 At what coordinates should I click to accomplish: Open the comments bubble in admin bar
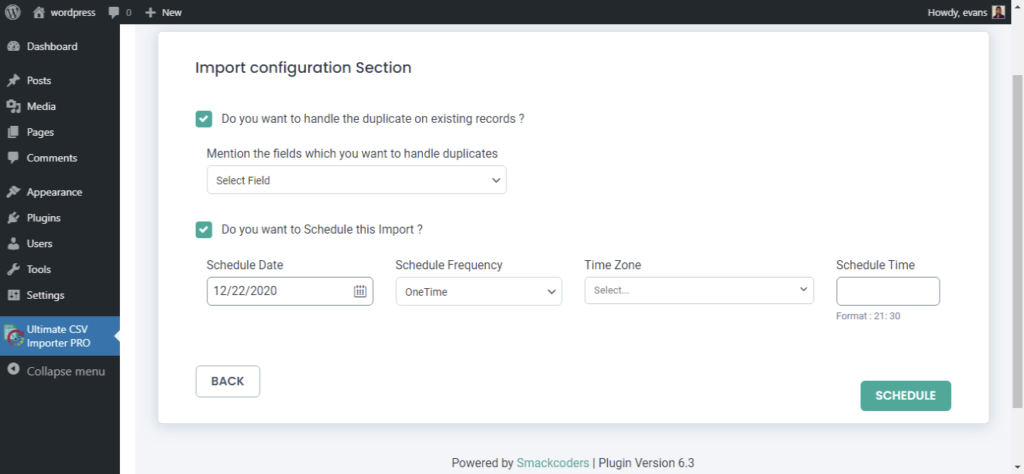pyautogui.click(x=120, y=12)
